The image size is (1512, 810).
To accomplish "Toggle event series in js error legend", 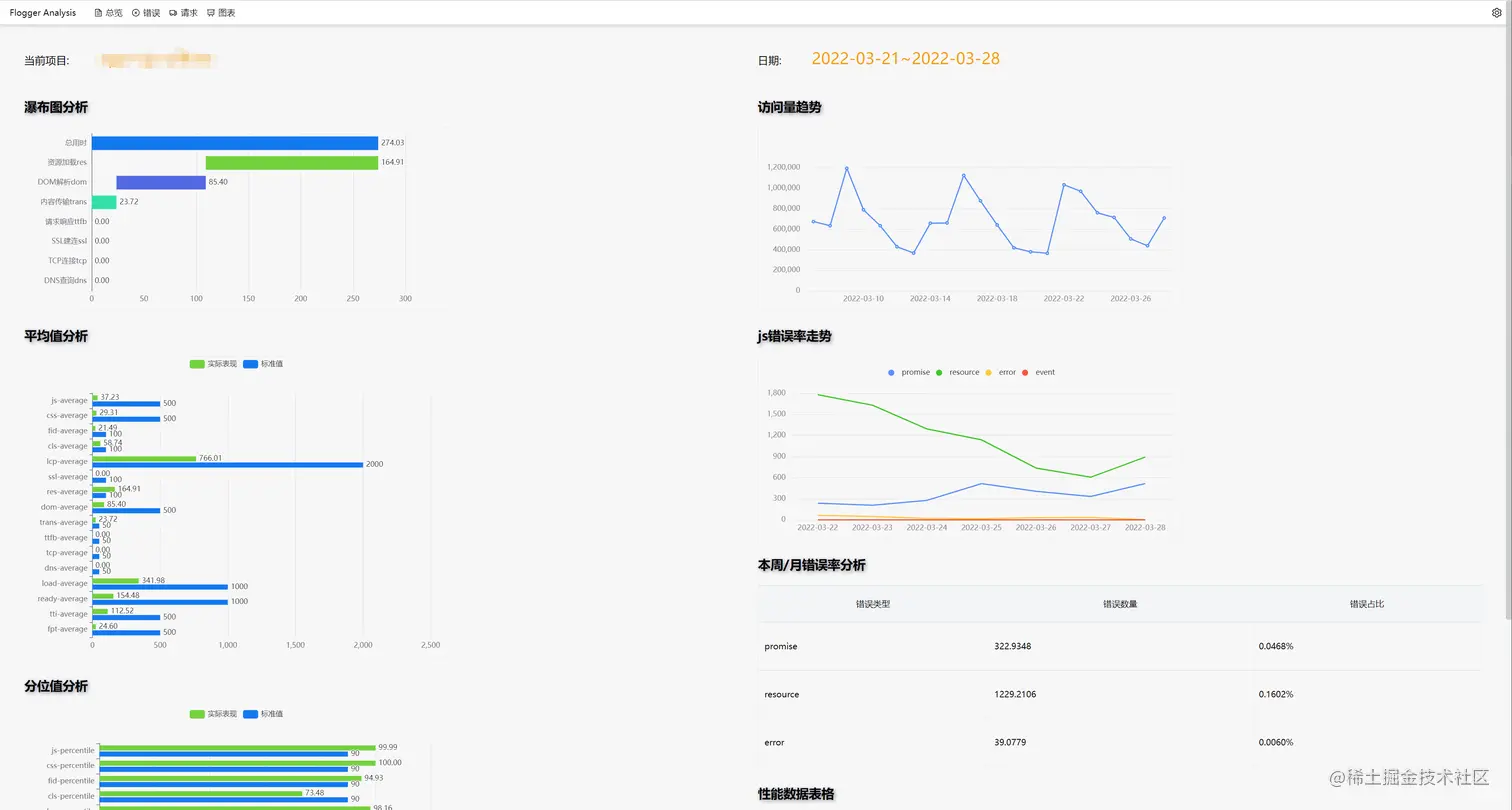I will pyautogui.click(x=1038, y=372).
